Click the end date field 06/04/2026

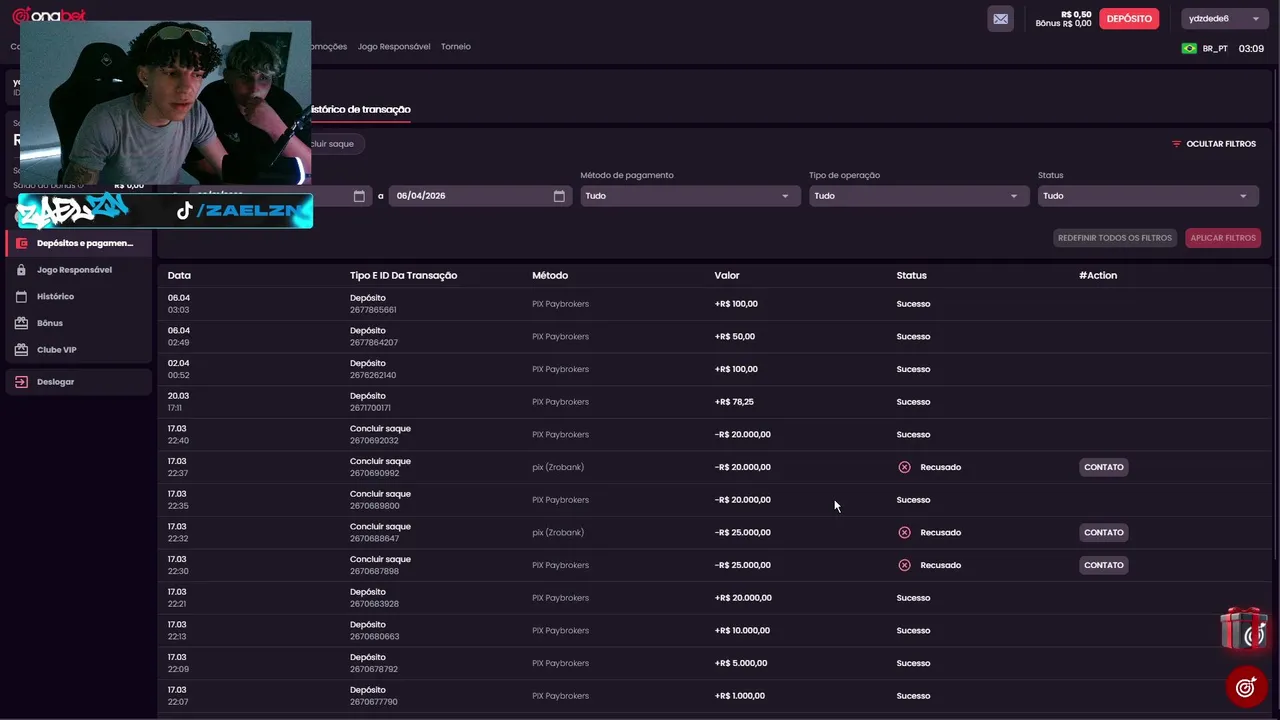coord(478,196)
